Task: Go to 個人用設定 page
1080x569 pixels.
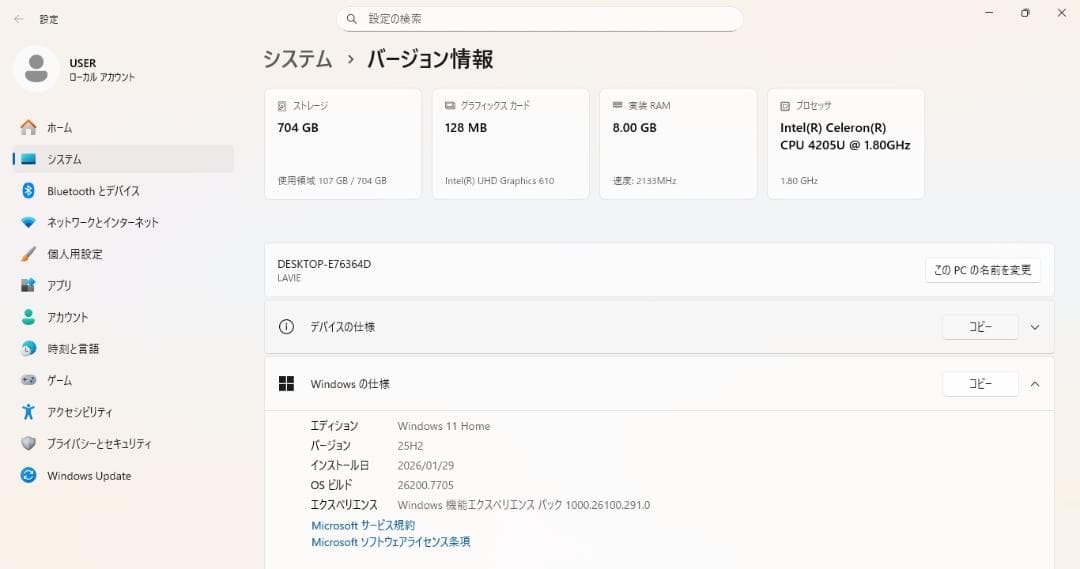Action: [x=123, y=254]
